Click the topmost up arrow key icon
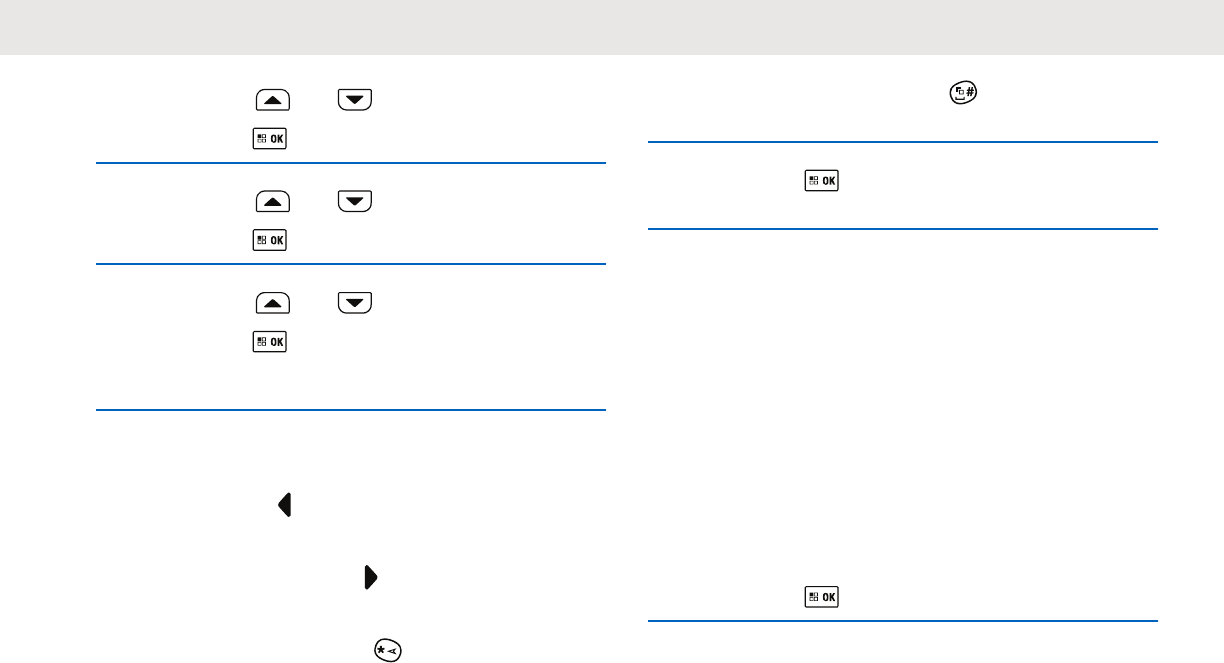The height and width of the screenshot is (663, 1224). (x=273, y=99)
